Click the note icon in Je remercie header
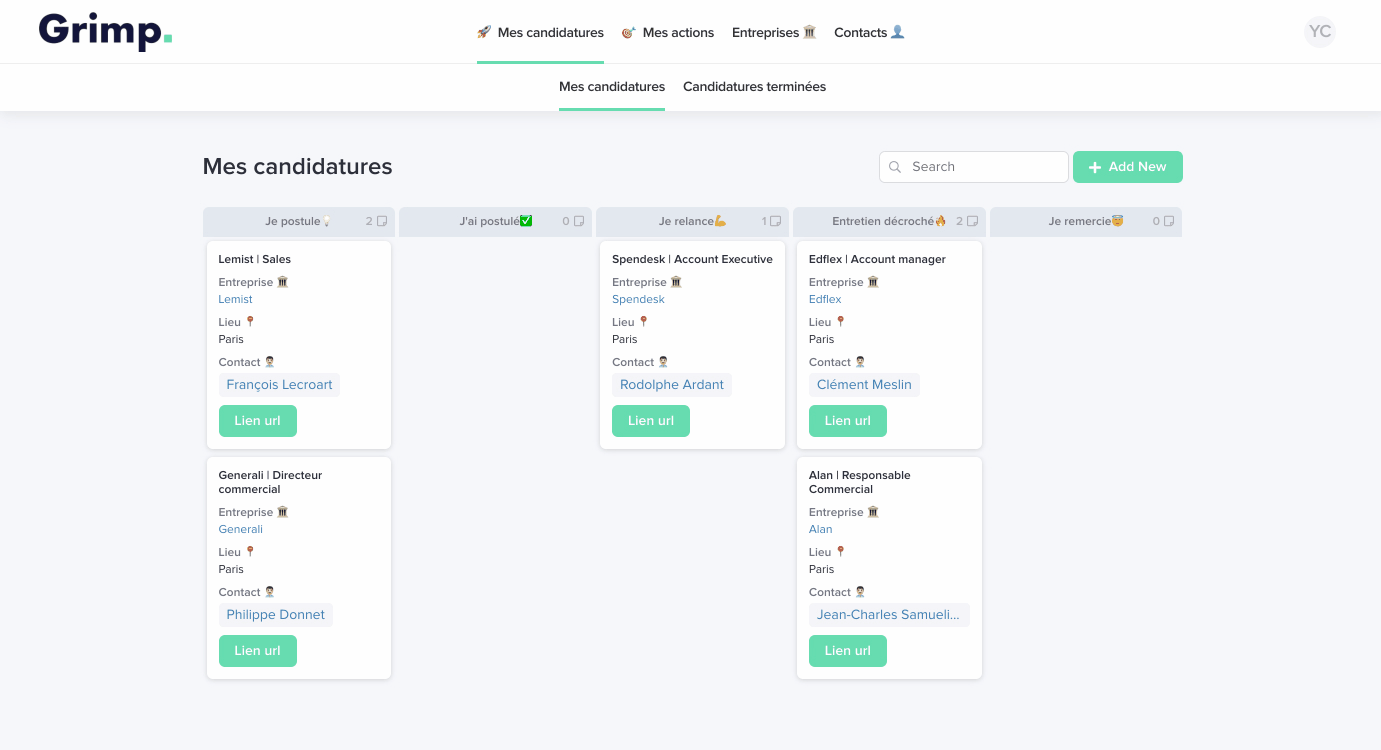The height and width of the screenshot is (750, 1381). pos(1169,222)
